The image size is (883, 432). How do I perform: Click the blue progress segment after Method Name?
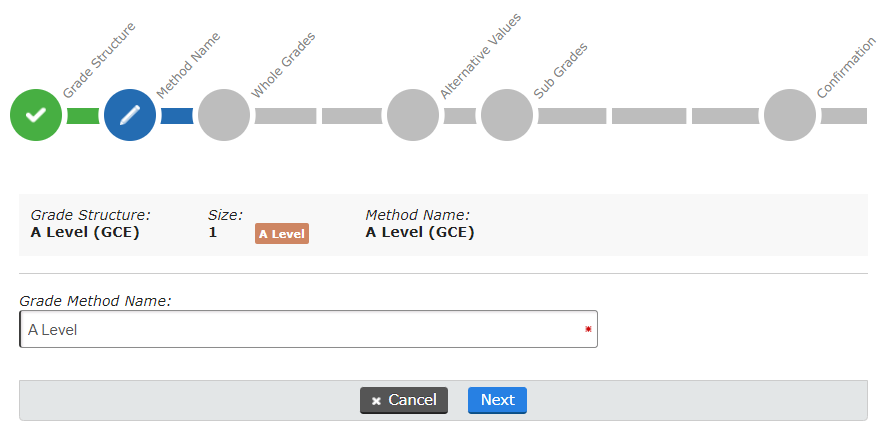click(177, 115)
